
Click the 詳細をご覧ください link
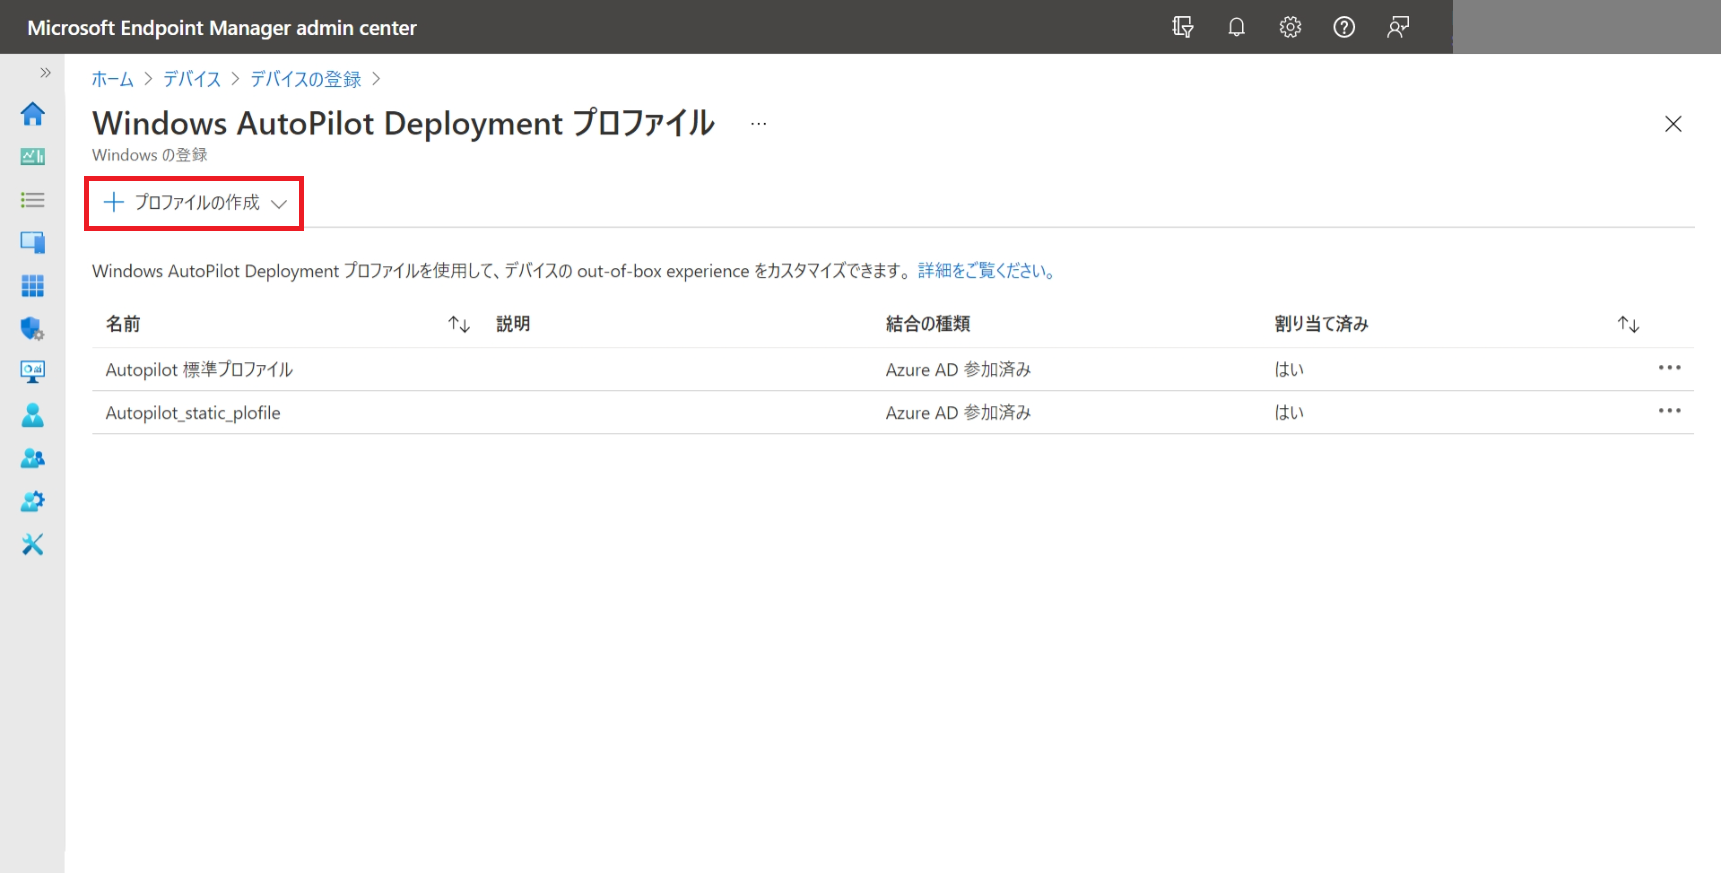987,271
